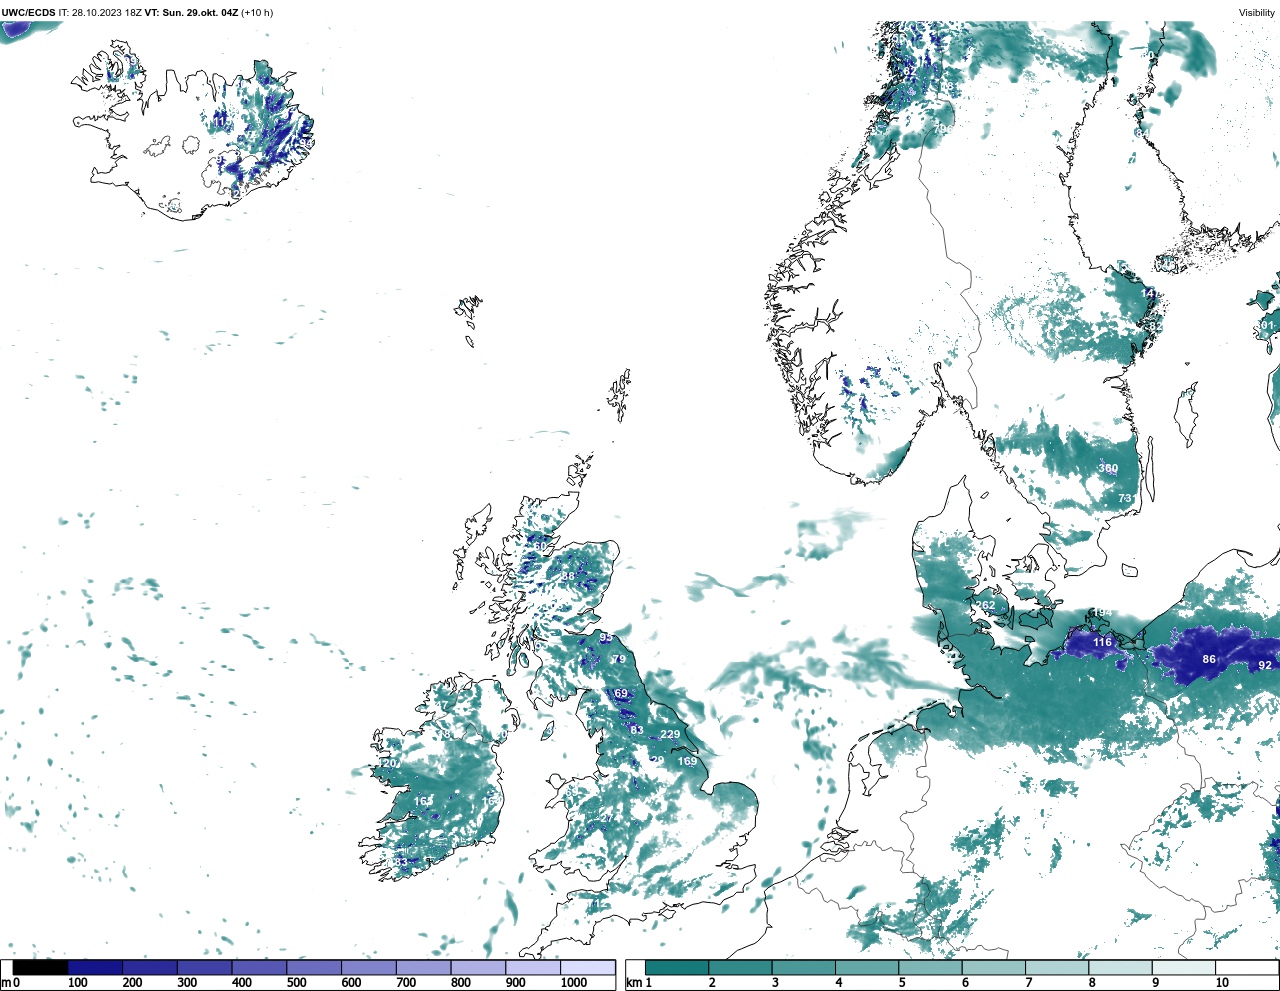1280x991 pixels.
Task: Select the darkest teal 1-2 km swatch
Action: [677, 967]
